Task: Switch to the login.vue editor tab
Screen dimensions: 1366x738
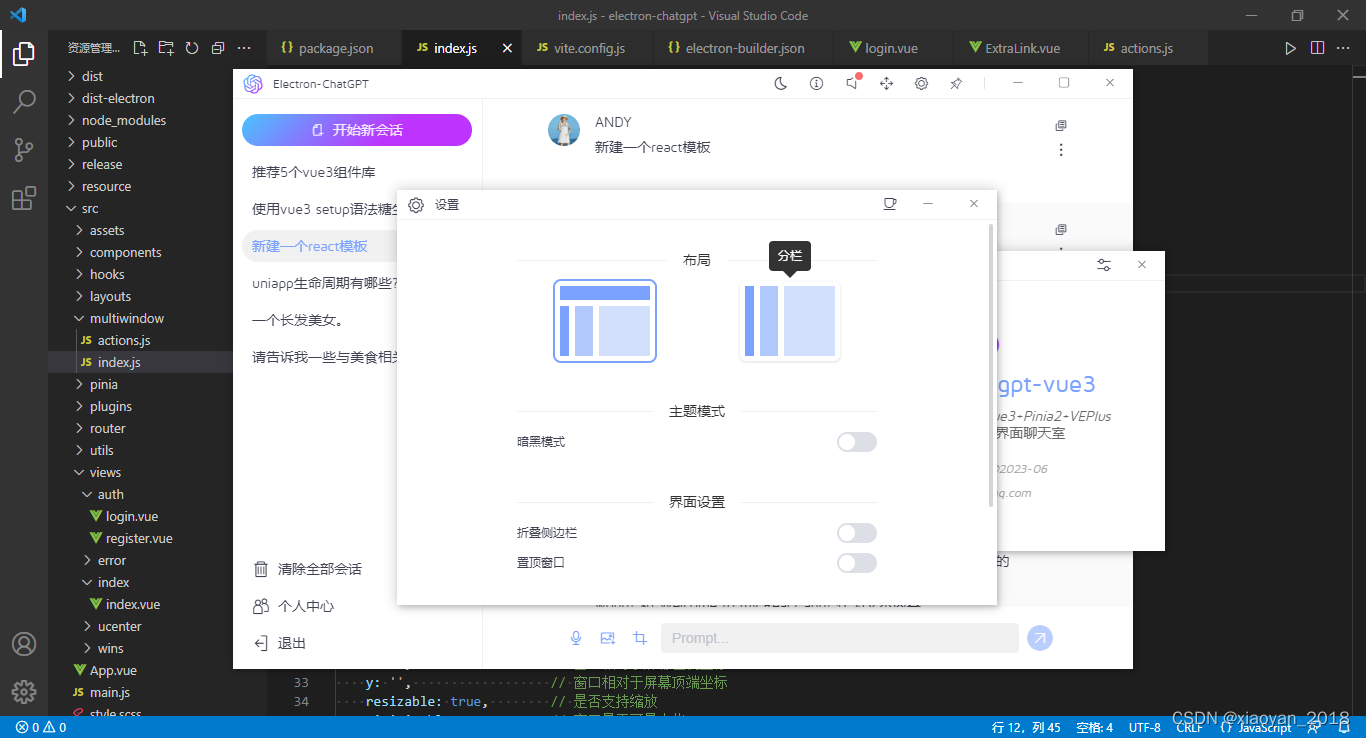Action: pyautogui.click(x=894, y=48)
